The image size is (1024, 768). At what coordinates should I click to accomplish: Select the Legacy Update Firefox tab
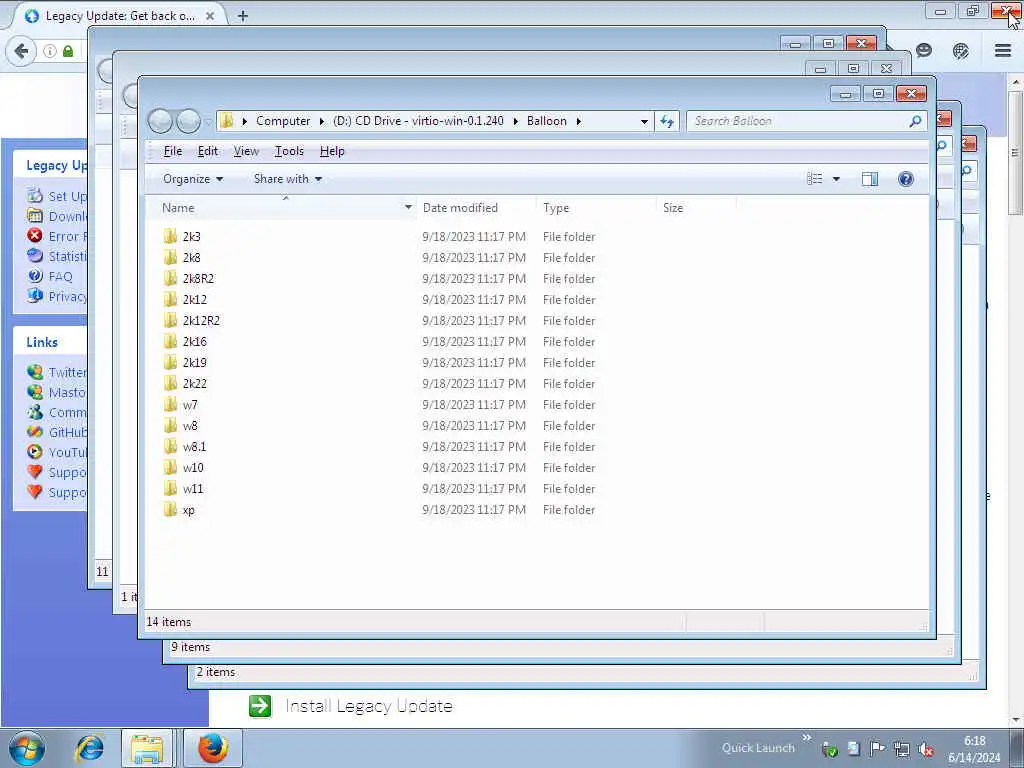coord(118,16)
